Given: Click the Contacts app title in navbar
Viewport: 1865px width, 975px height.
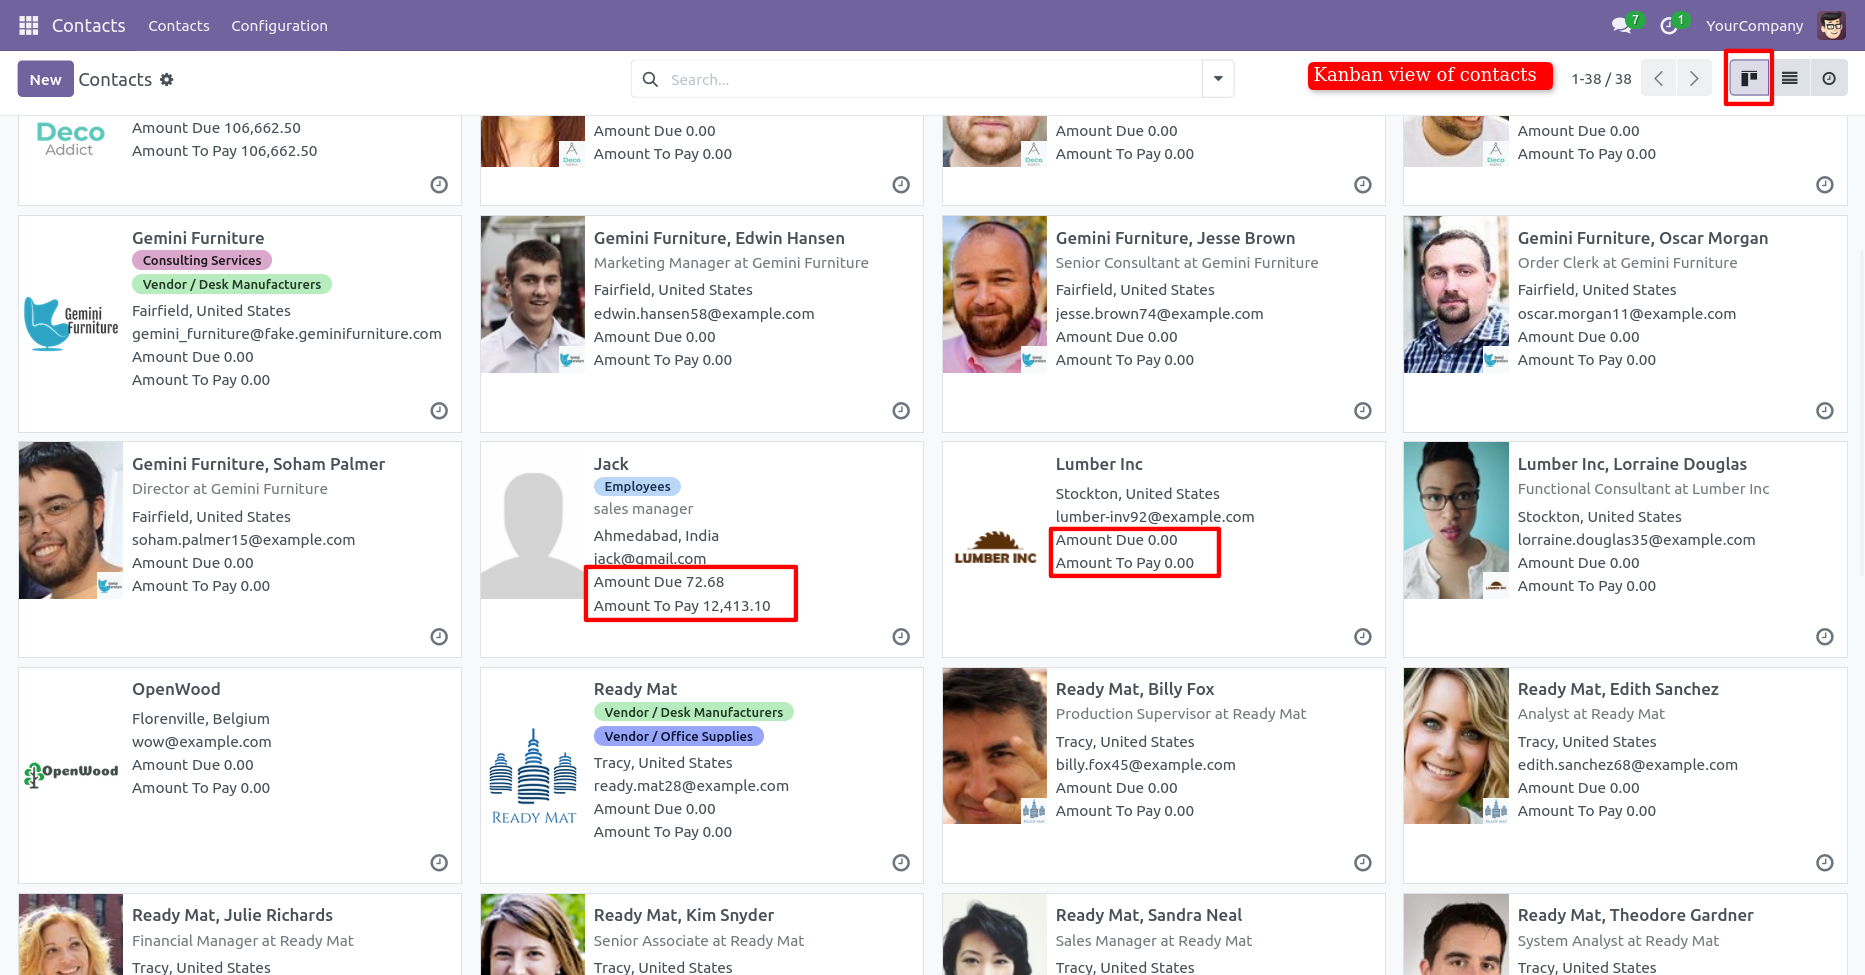Looking at the screenshot, I should tap(89, 26).
